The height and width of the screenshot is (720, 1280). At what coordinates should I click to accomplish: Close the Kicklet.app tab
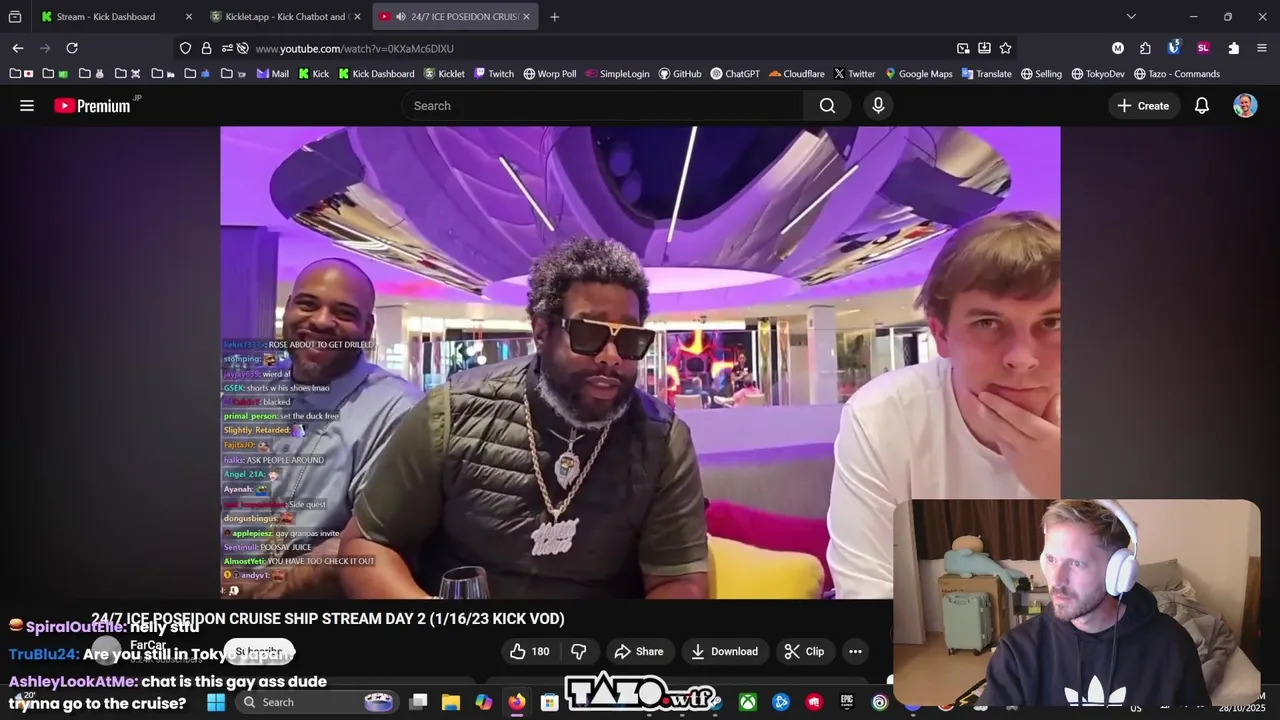[x=357, y=16]
